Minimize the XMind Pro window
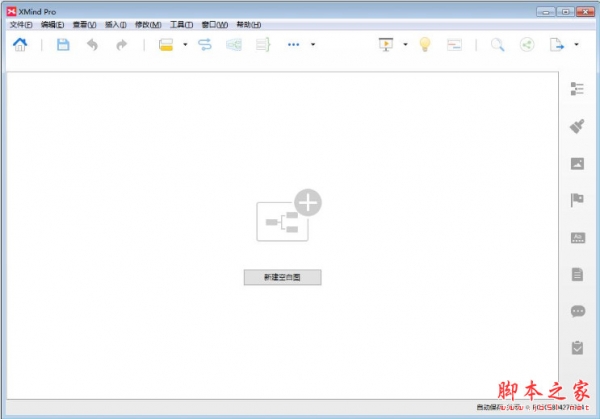 546,12
